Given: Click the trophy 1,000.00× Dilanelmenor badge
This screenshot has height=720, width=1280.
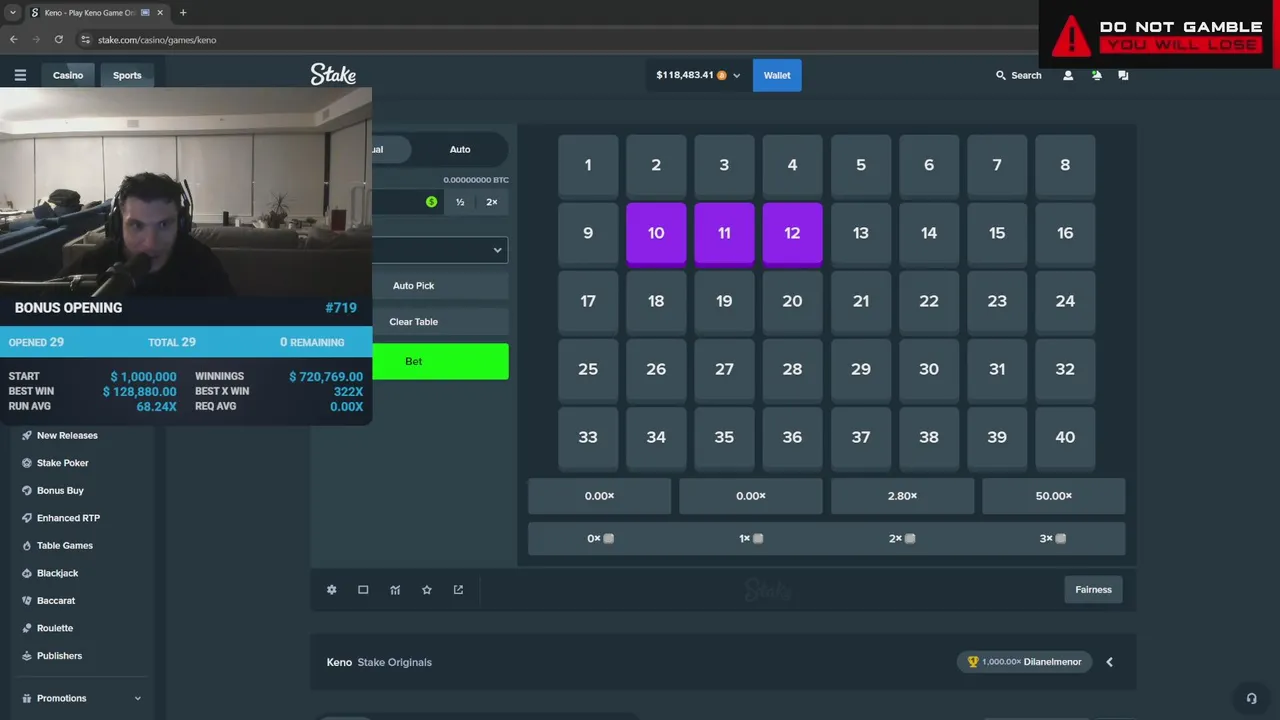Looking at the screenshot, I should 1025,662.
